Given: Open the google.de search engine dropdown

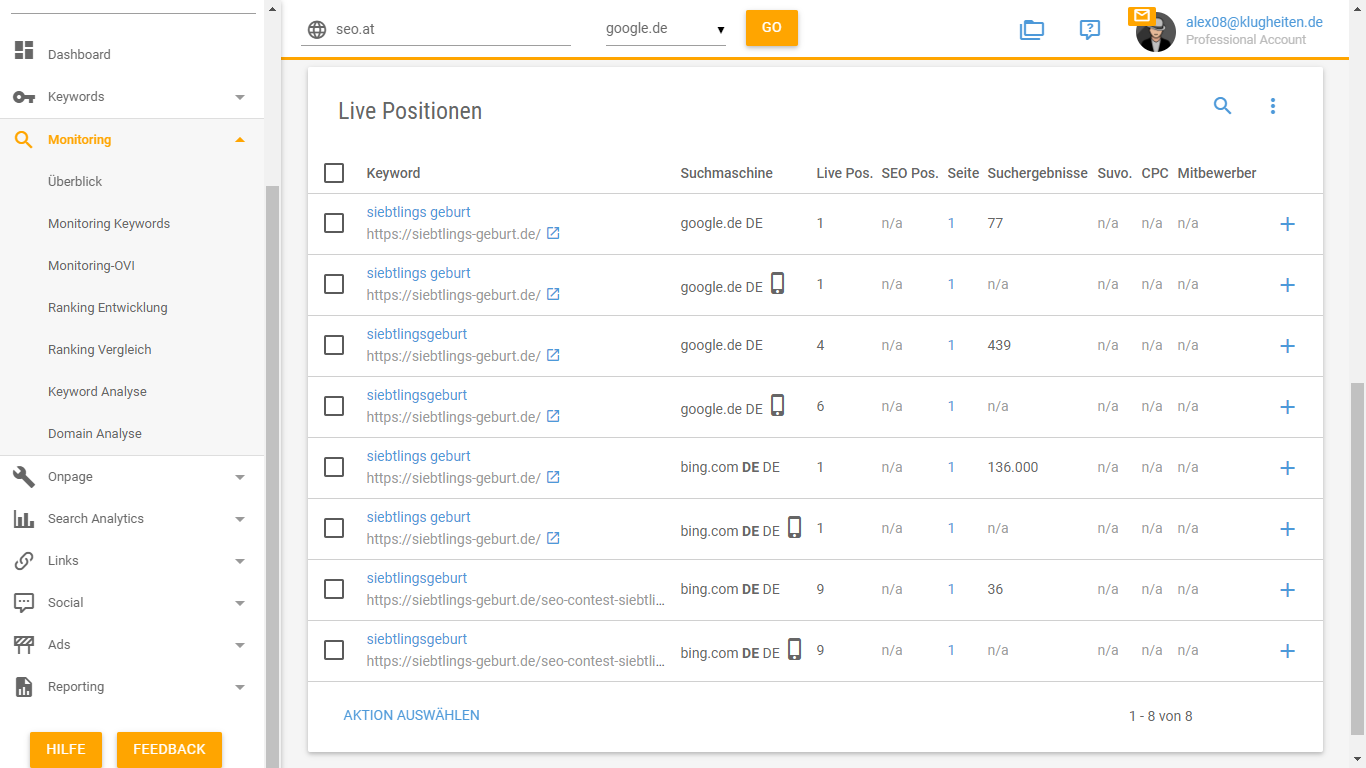Looking at the screenshot, I should 665,29.
